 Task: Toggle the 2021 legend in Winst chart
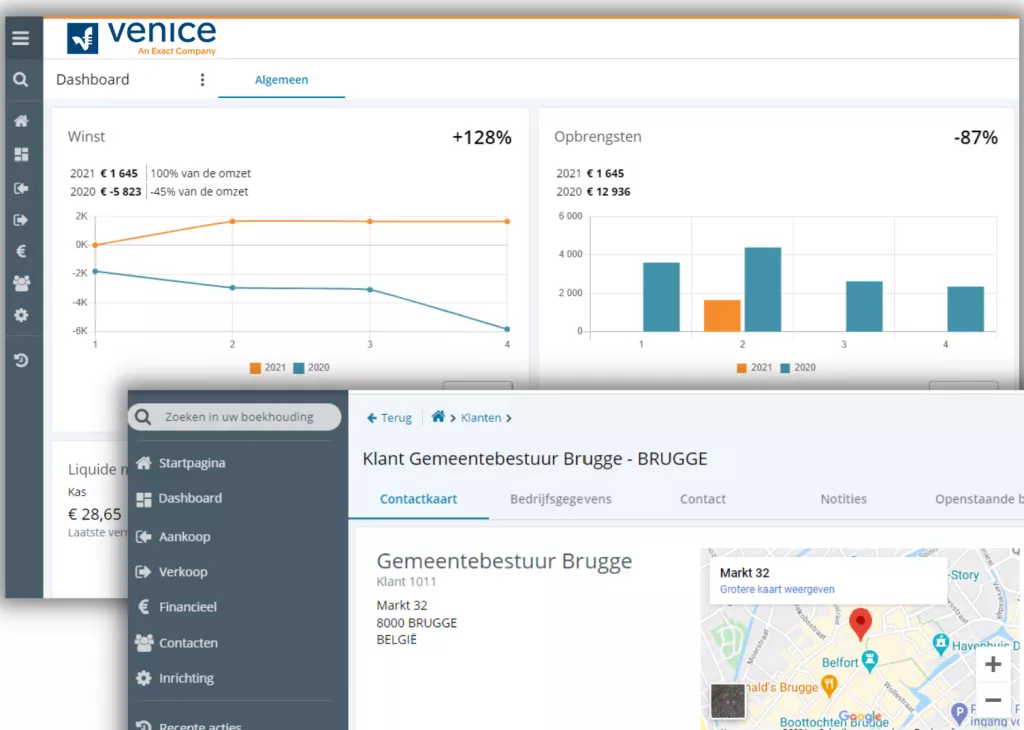point(266,368)
